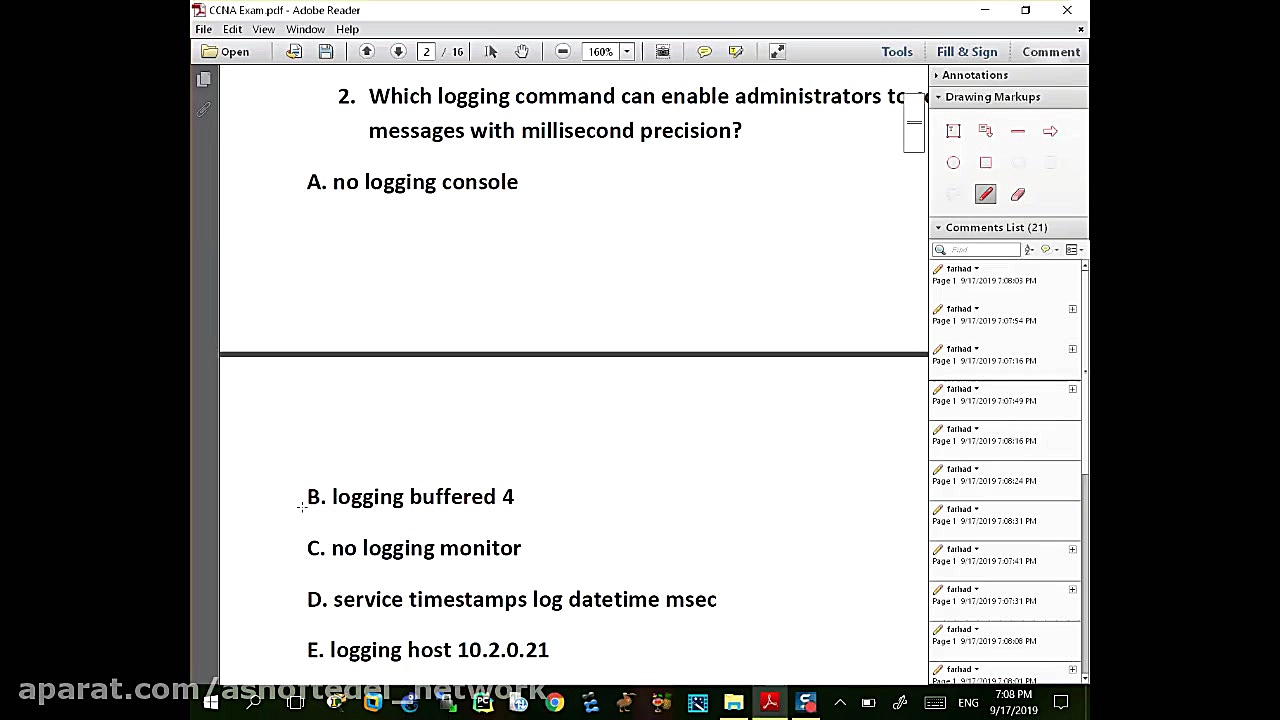Close the document with small x button

click(1080, 29)
